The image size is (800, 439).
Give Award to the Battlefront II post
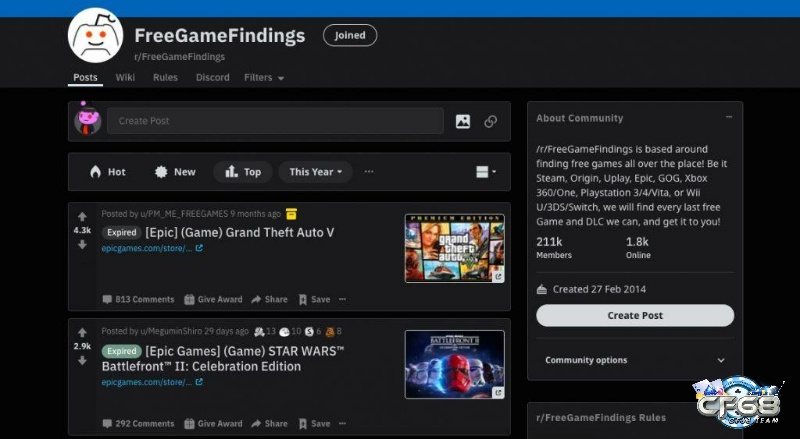click(x=213, y=424)
